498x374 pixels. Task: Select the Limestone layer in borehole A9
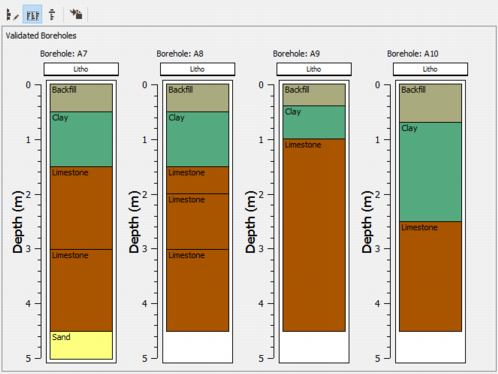click(314, 235)
